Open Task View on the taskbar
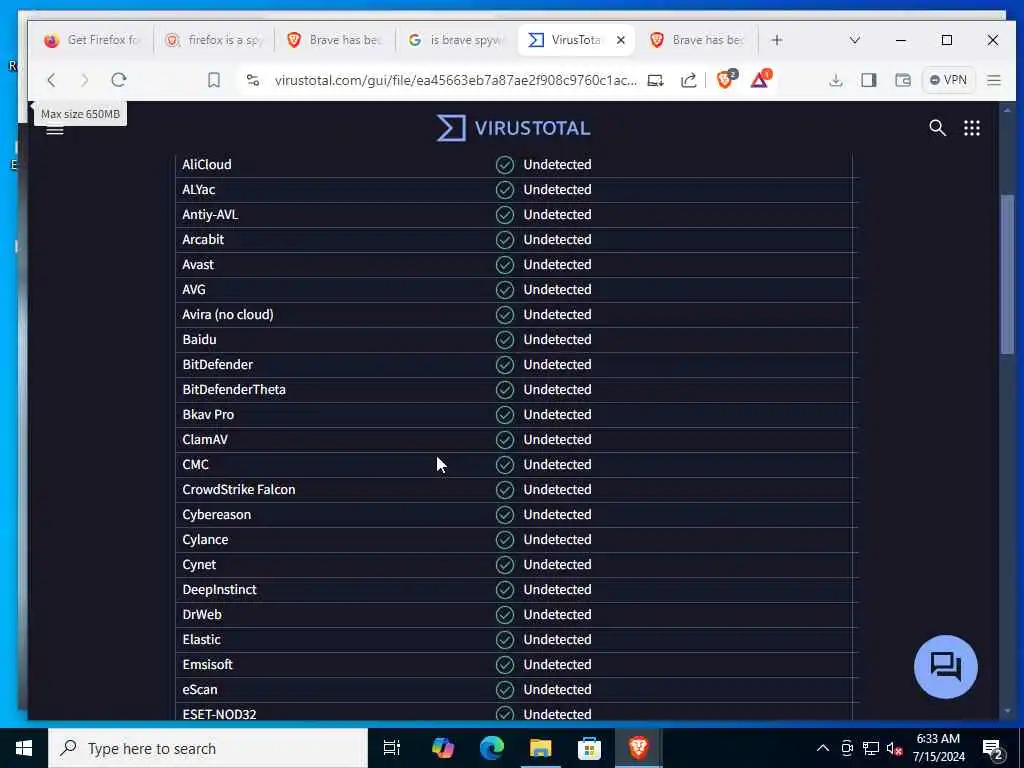 point(391,748)
